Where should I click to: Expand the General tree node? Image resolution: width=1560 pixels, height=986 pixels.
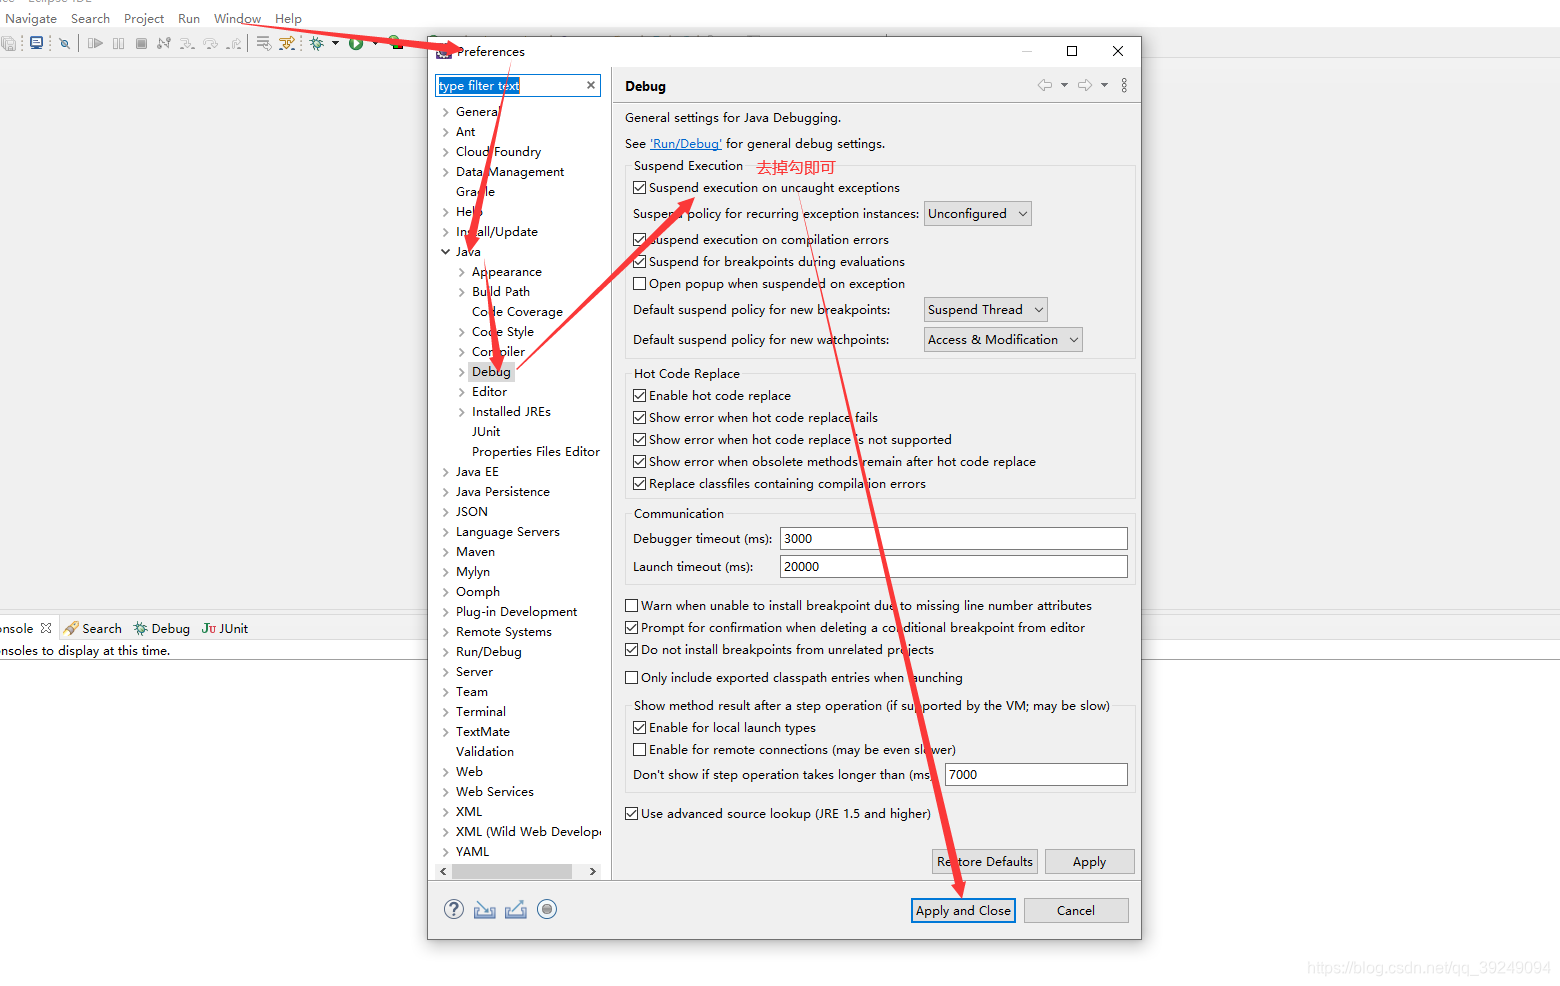click(x=446, y=112)
